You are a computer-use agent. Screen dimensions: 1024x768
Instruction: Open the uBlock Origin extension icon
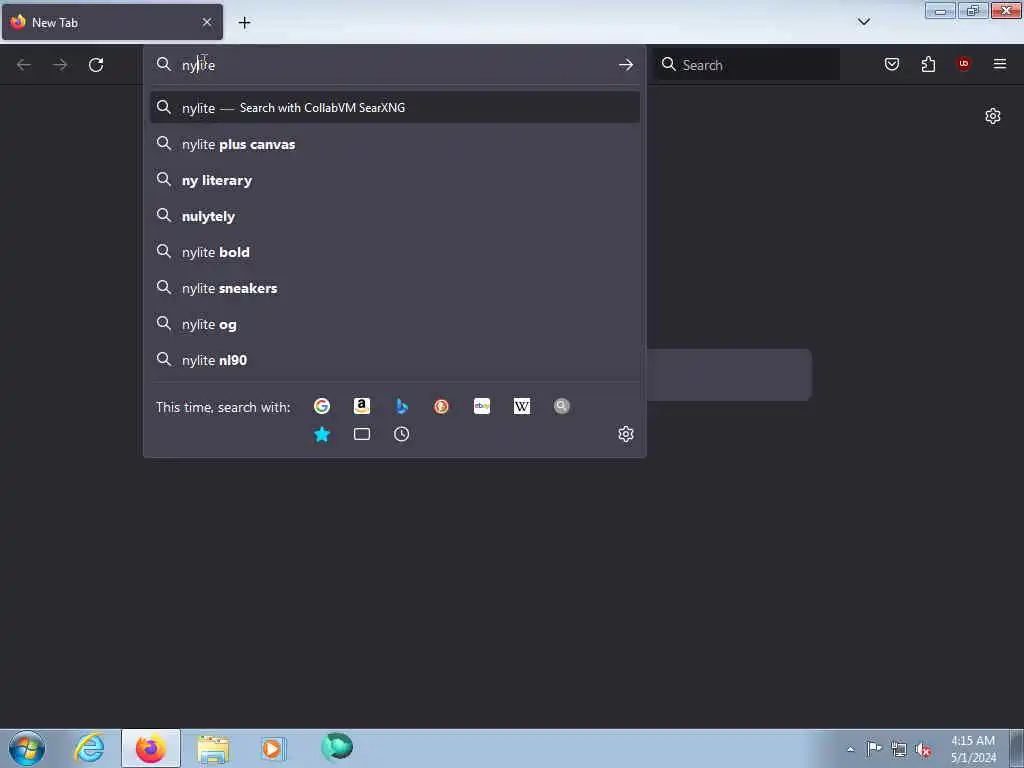[x=963, y=63]
